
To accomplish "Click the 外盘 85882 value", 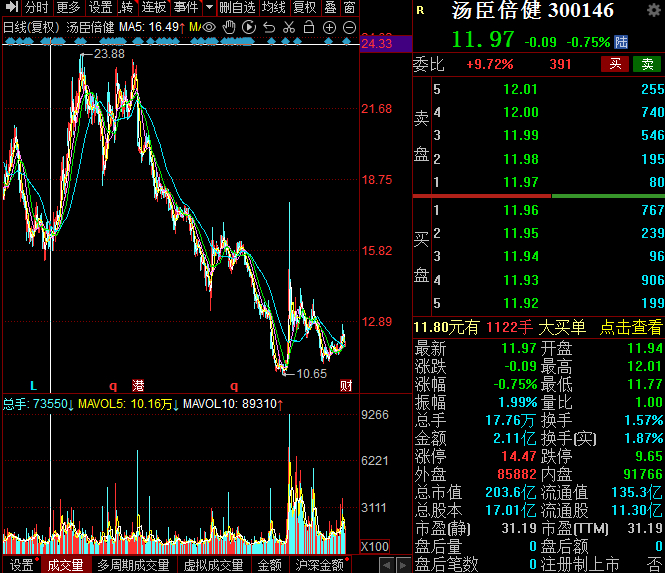I will (x=517, y=474).
